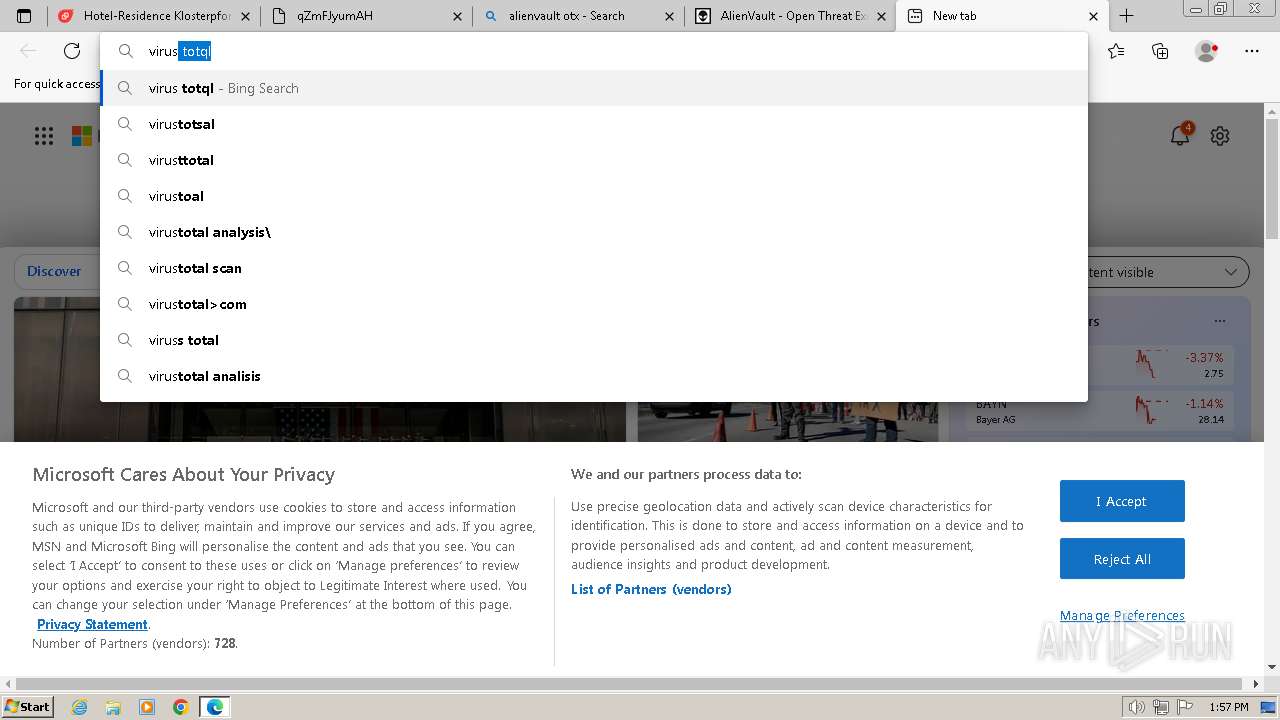Open the BAYN Bayer AG stock row
Viewport: 1280px width, 720px height.
[x=1100, y=411]
